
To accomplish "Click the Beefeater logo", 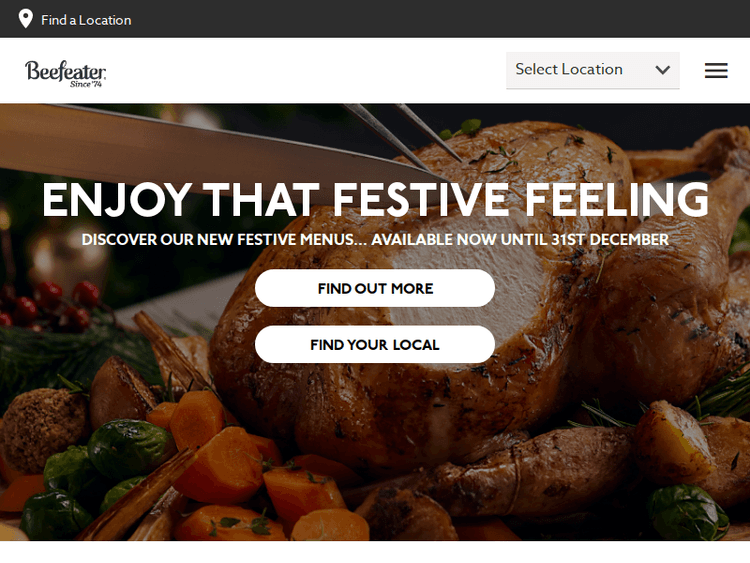I will pyautogui.click(x=66, y=73).
